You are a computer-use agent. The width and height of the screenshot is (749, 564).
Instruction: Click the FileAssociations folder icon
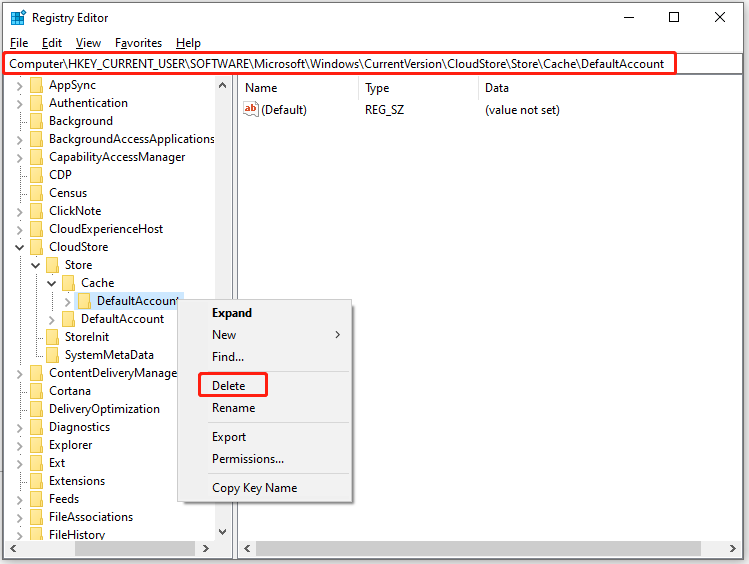click(x=36, y=517)
